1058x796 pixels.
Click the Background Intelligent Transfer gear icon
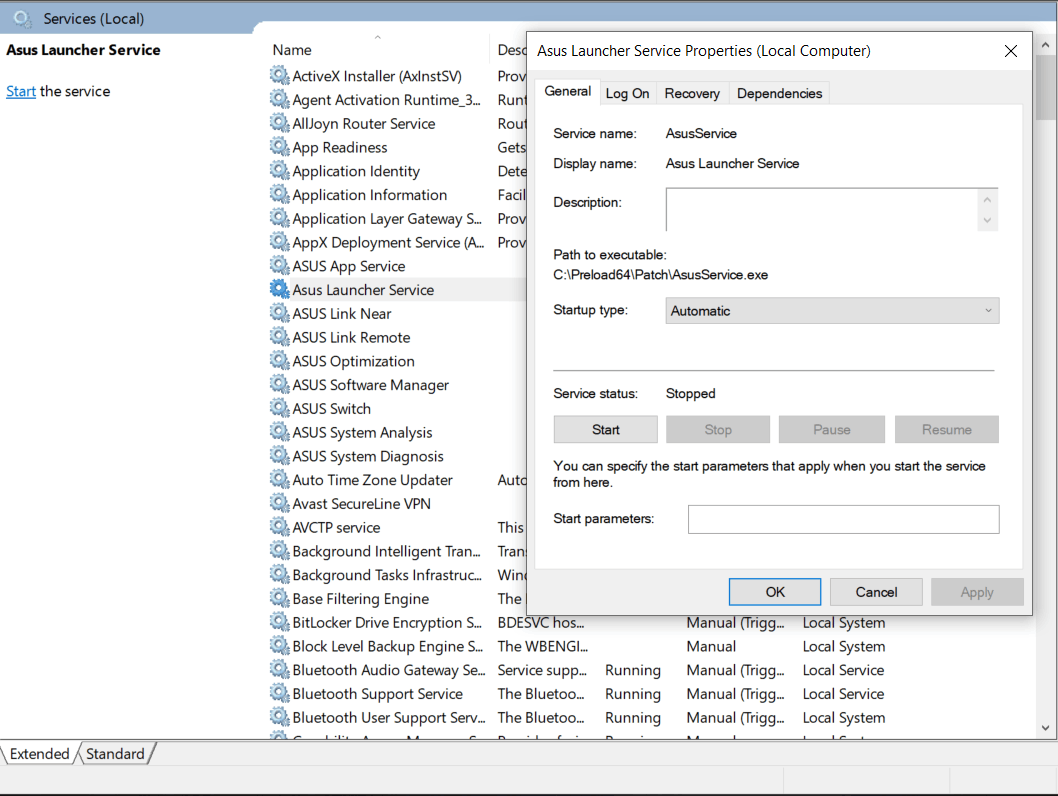click(279, 550)
